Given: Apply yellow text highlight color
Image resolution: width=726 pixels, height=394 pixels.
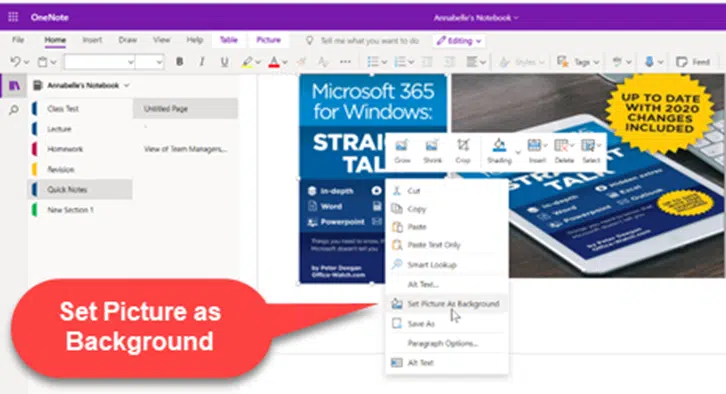Looking at the screenshot, I should click(x=247, y=62).
